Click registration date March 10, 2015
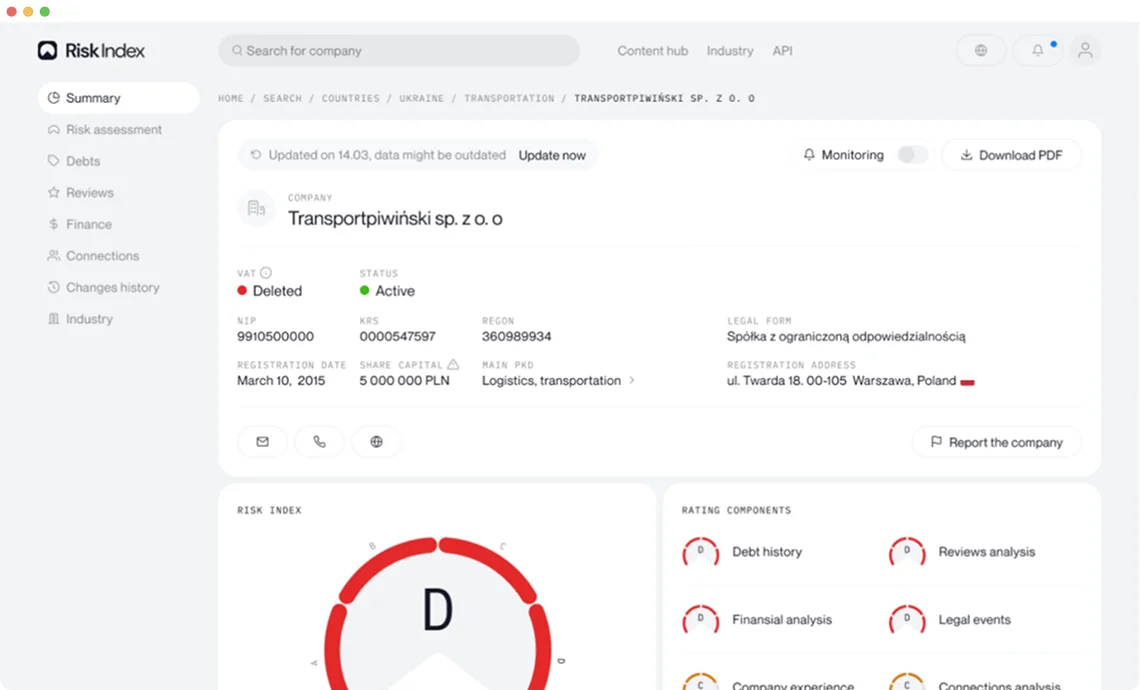 pos(281,381)
